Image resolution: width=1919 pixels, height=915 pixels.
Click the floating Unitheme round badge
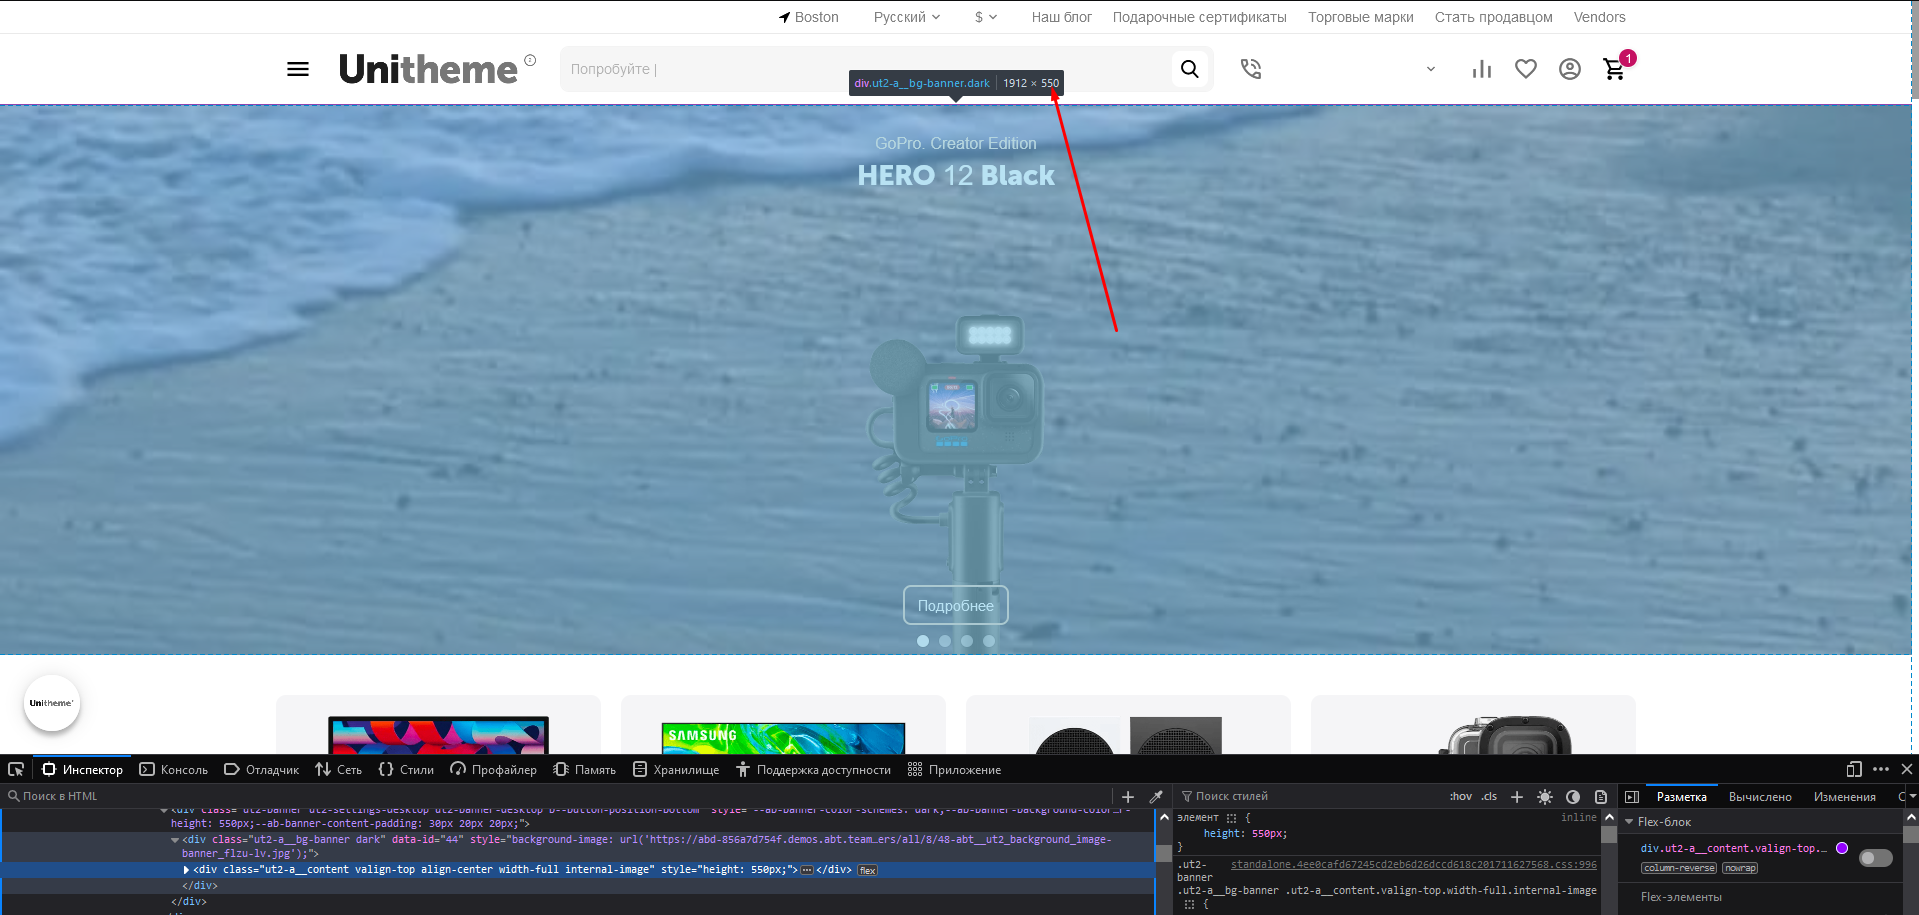pyautogui.click(x=52, y=703)
